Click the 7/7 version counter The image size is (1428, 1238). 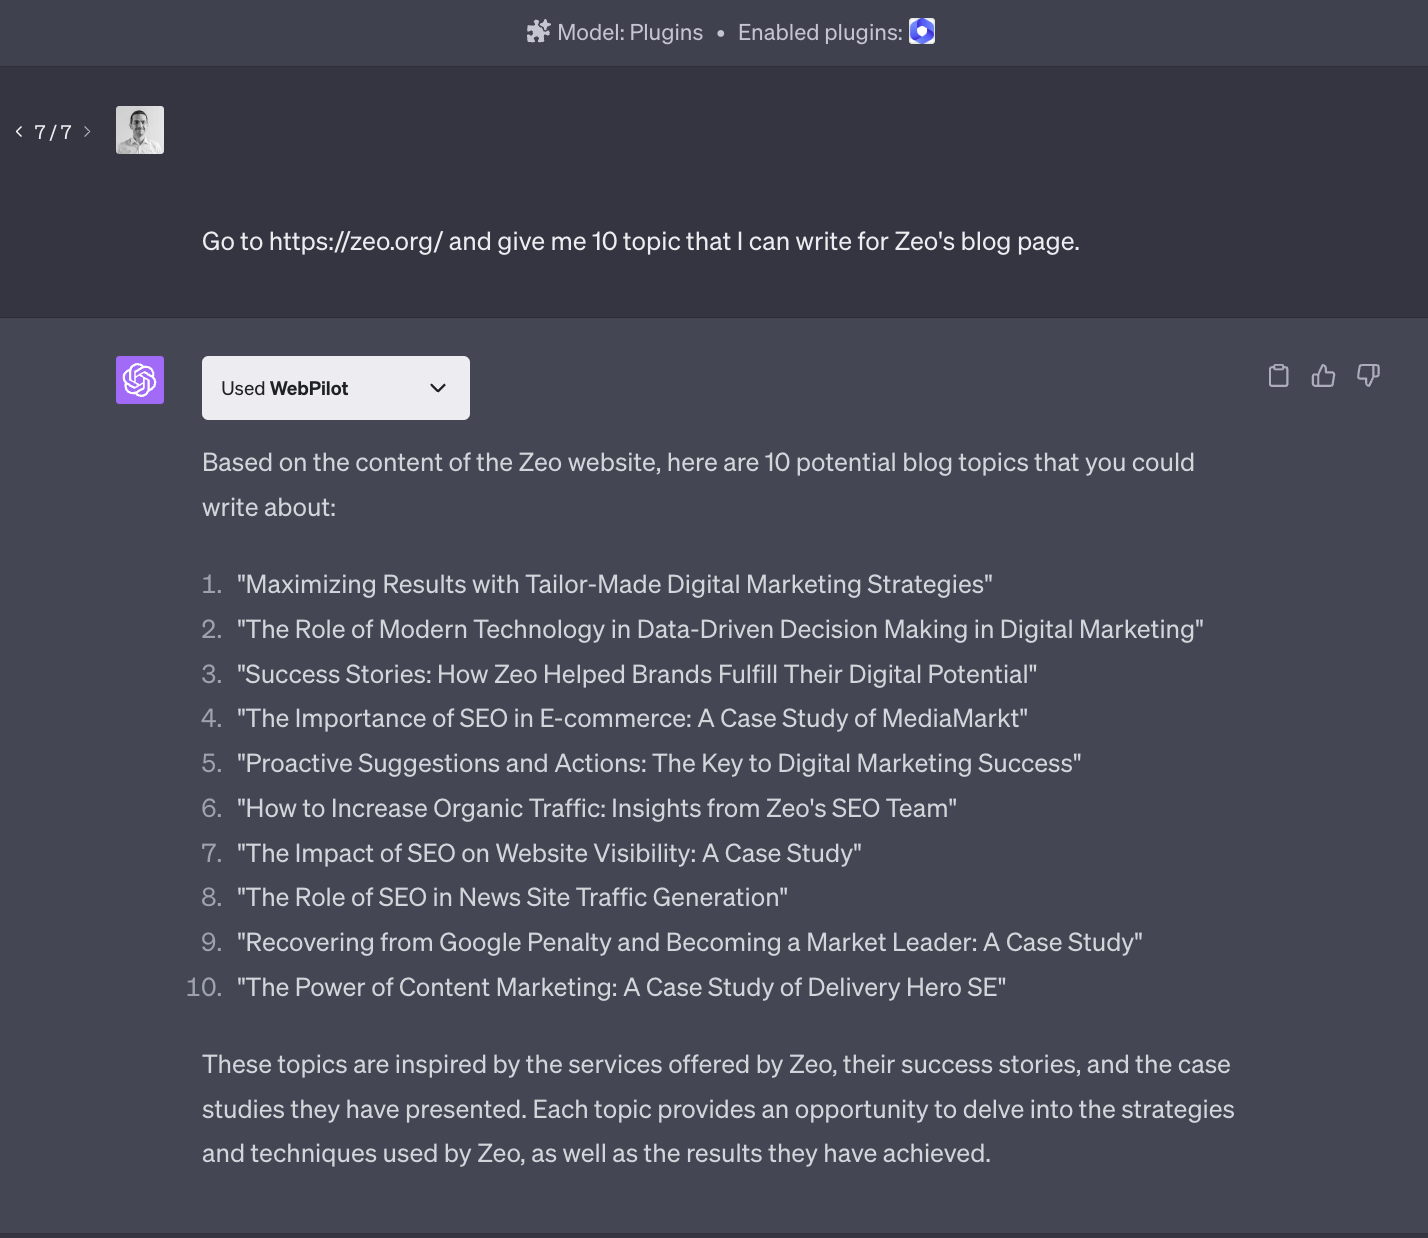click(x=53, y=132)
